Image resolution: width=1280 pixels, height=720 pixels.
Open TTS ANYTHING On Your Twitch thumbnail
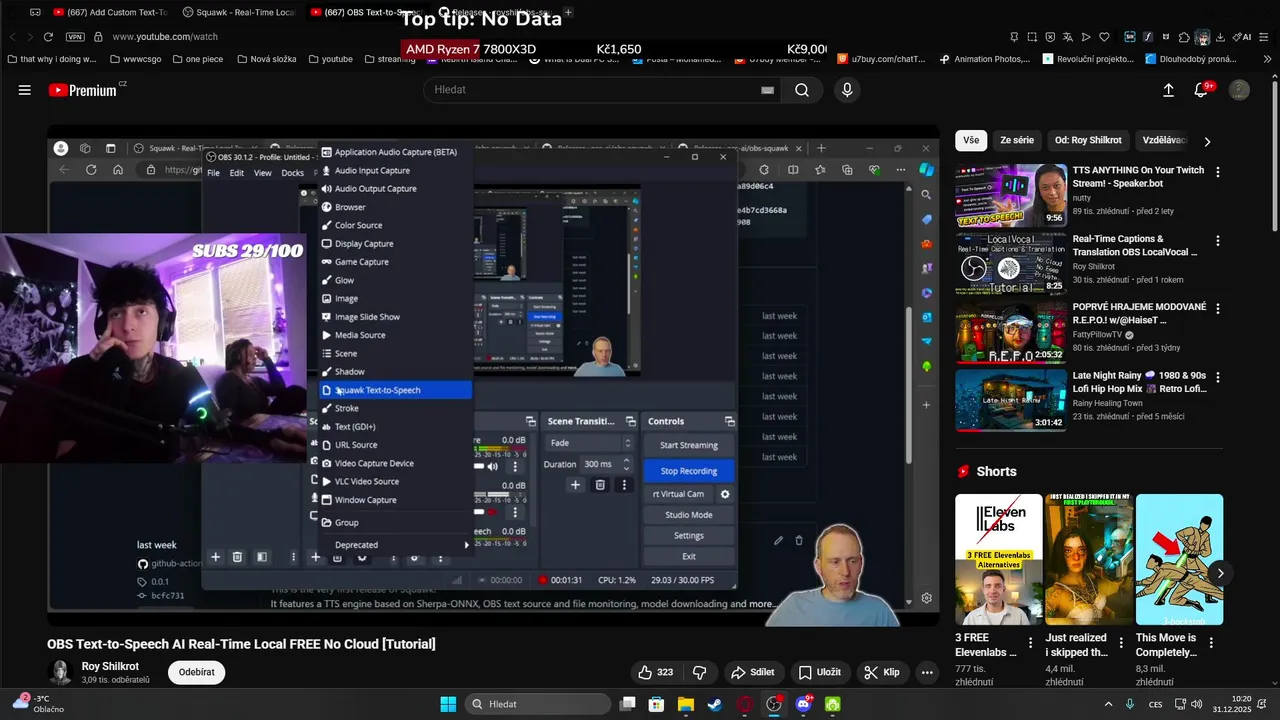(x=1011, y=195)
